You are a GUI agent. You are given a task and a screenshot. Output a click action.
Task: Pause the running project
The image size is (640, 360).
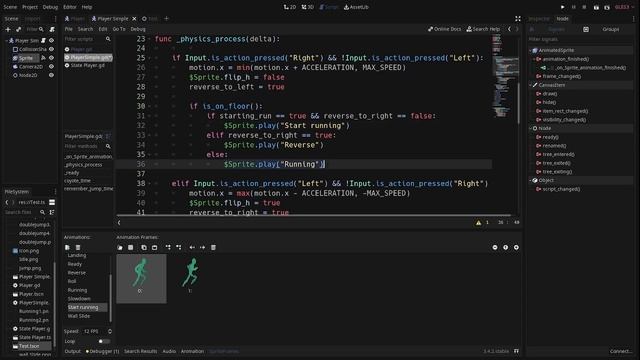(573, 7)
